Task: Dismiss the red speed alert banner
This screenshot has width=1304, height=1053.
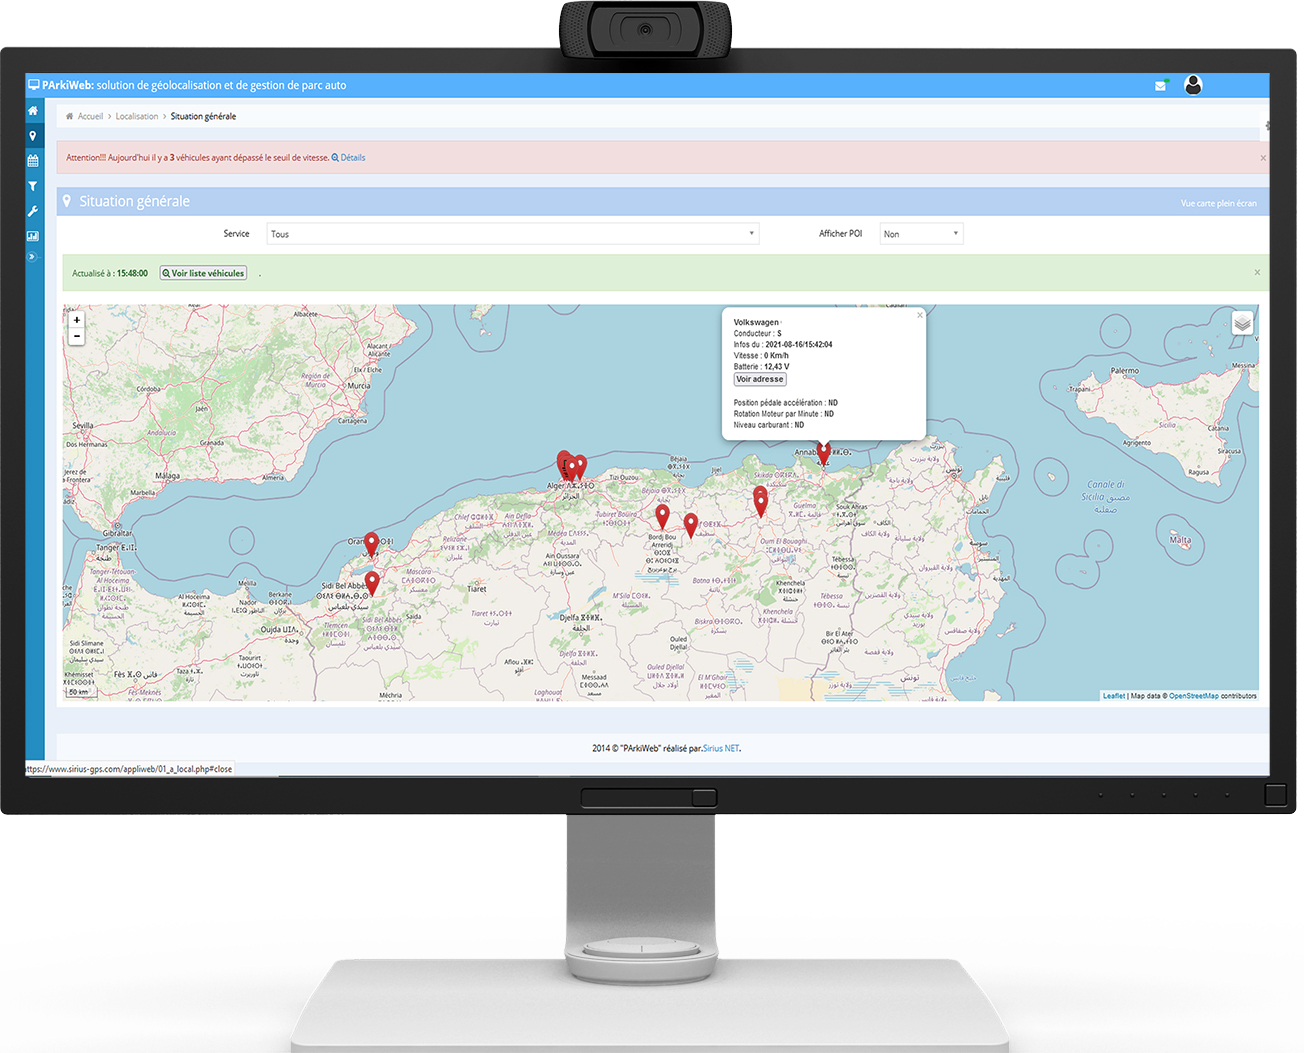Action: point(1262,158)
